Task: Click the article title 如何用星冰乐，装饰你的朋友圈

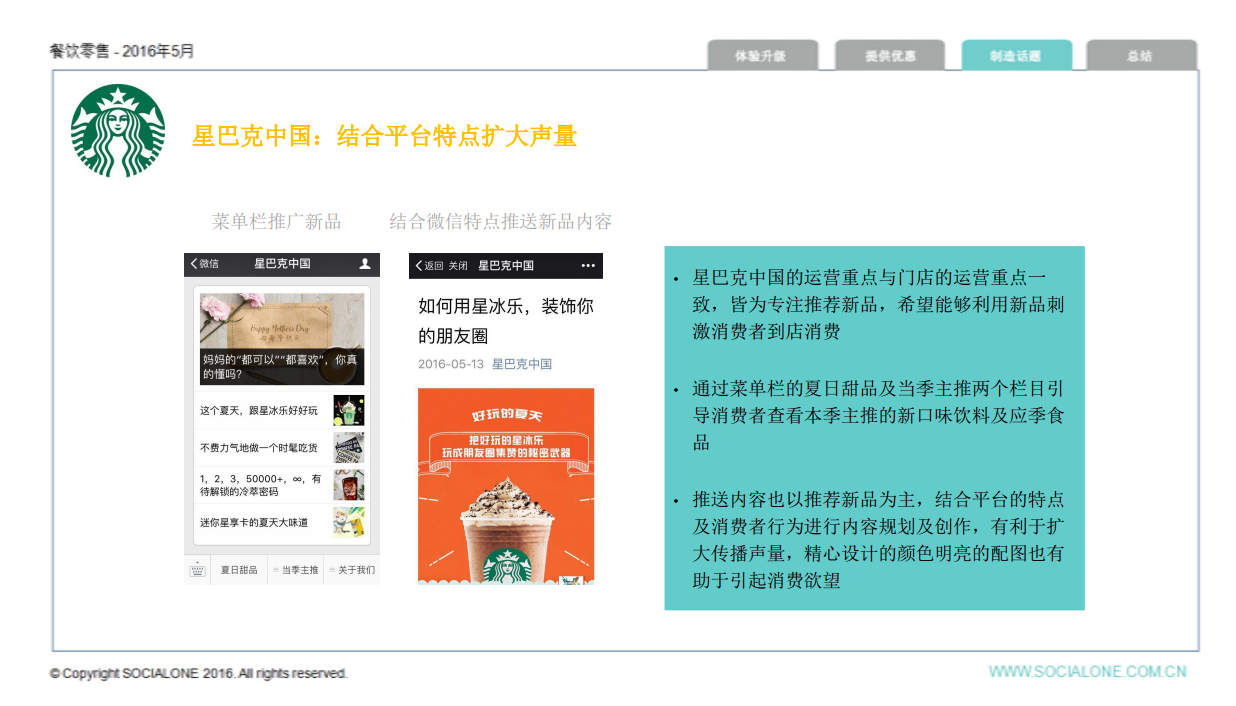Action: (x=506, y=321)
